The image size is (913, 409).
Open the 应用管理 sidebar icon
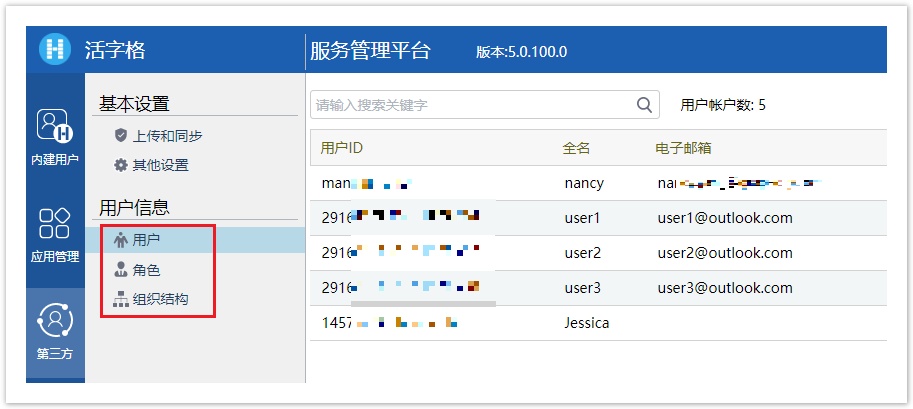[55, 223]
